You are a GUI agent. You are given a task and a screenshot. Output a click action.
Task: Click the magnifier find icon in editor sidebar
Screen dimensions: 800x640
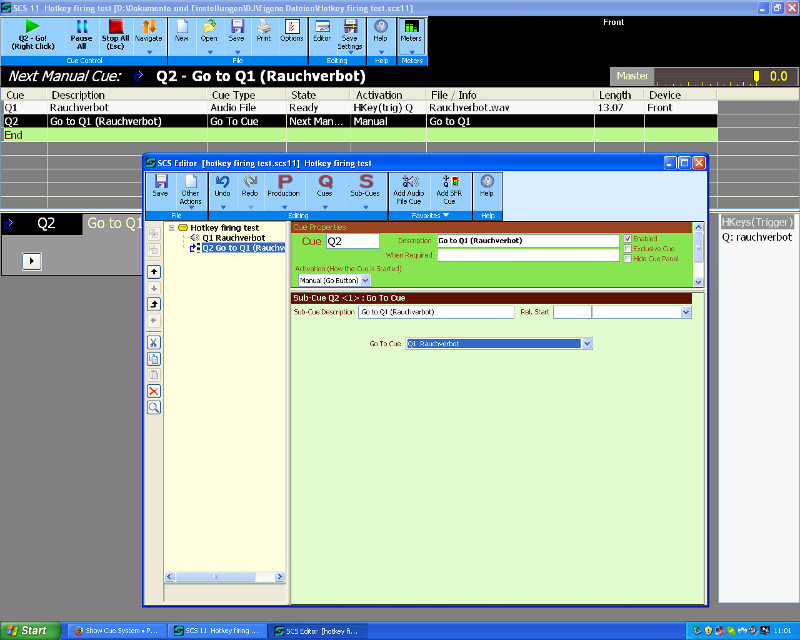pyautogui.click(x=154, y=408)
